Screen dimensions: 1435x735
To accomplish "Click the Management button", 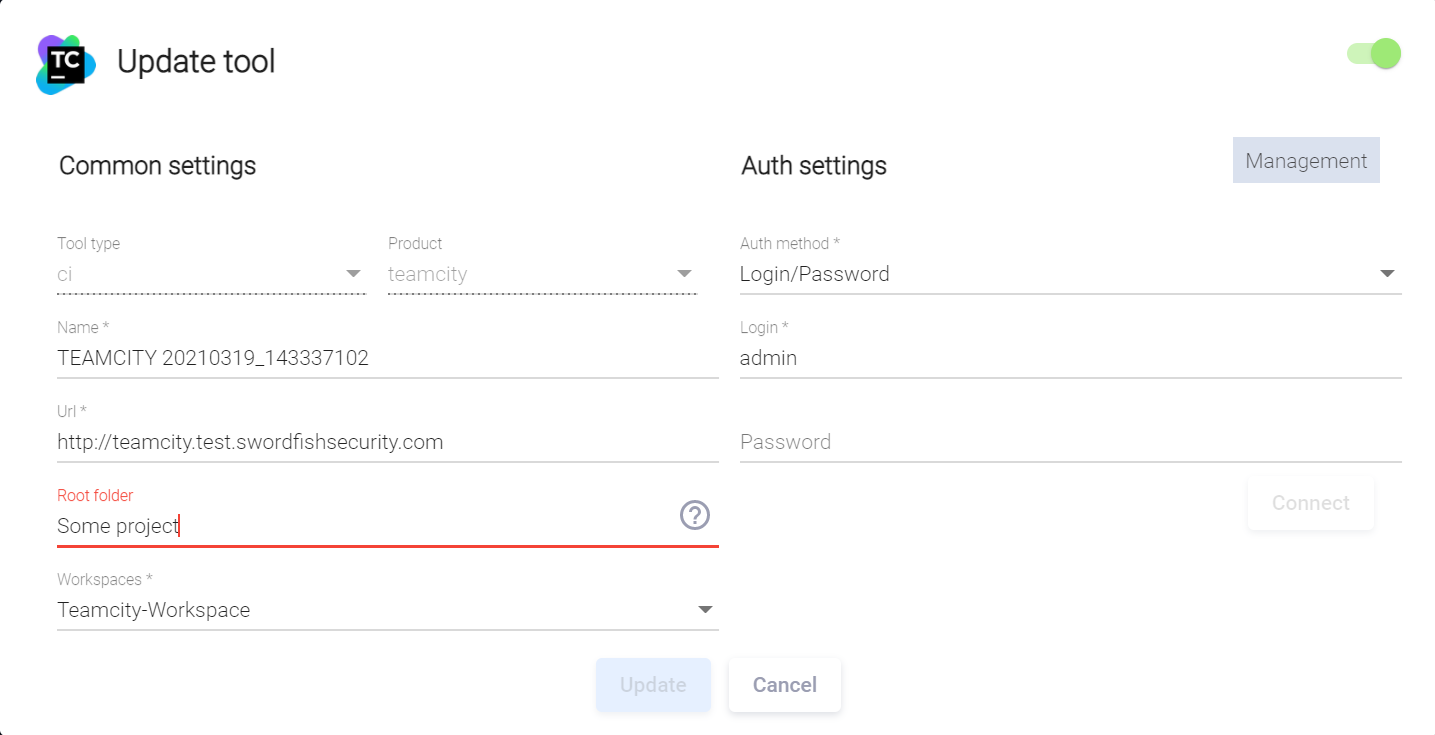I will click(x=1306, y=161).
